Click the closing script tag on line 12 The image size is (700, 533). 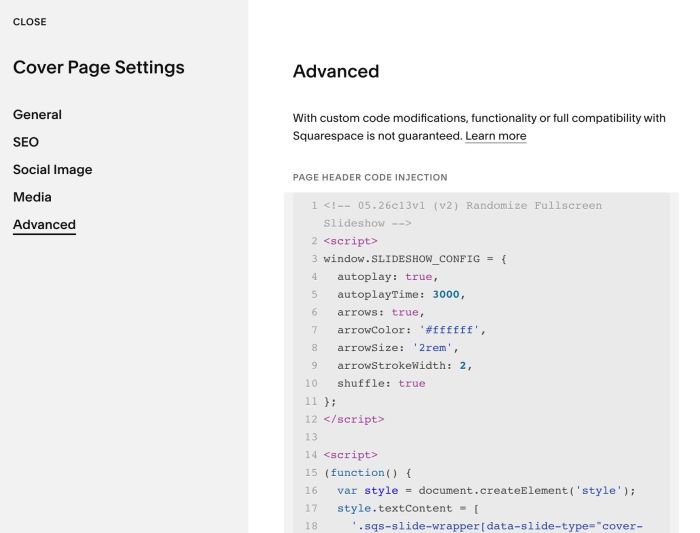354,419
